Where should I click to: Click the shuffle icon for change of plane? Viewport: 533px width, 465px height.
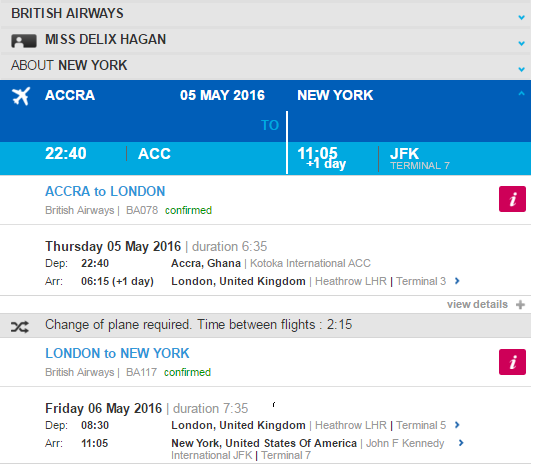[19, 327]
